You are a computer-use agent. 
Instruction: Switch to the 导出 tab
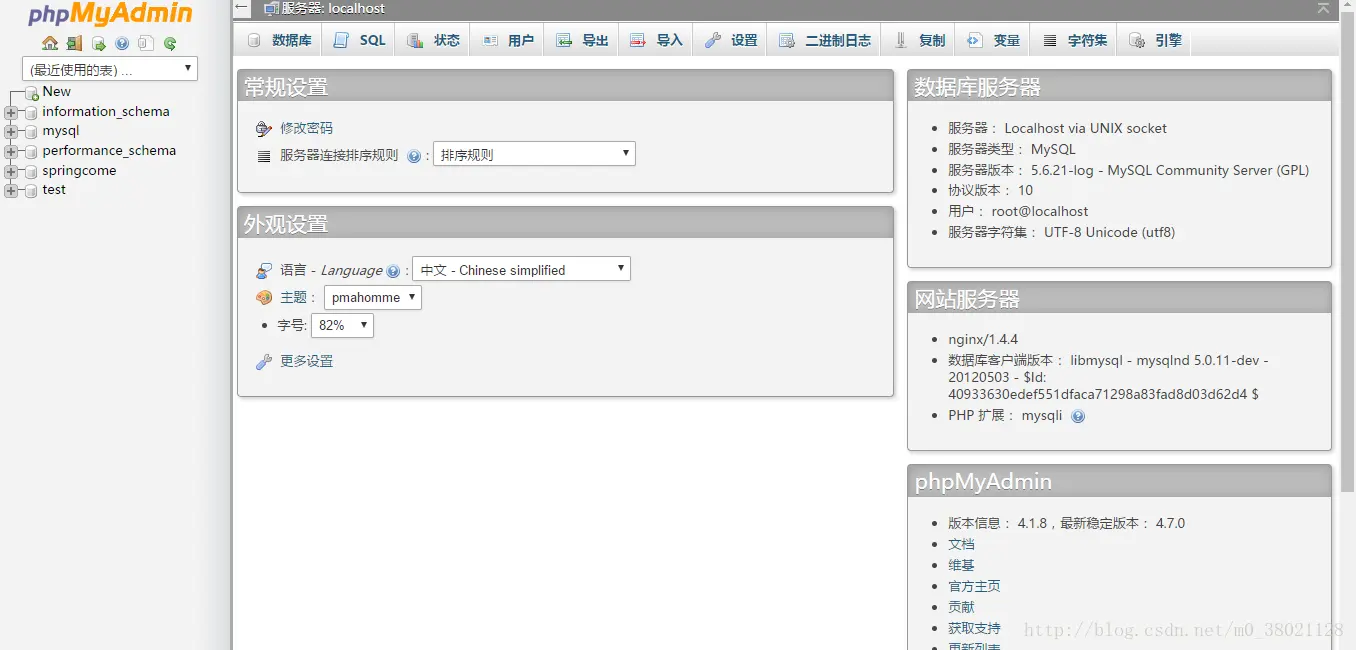pyautogui.click(x=582, y=40)
